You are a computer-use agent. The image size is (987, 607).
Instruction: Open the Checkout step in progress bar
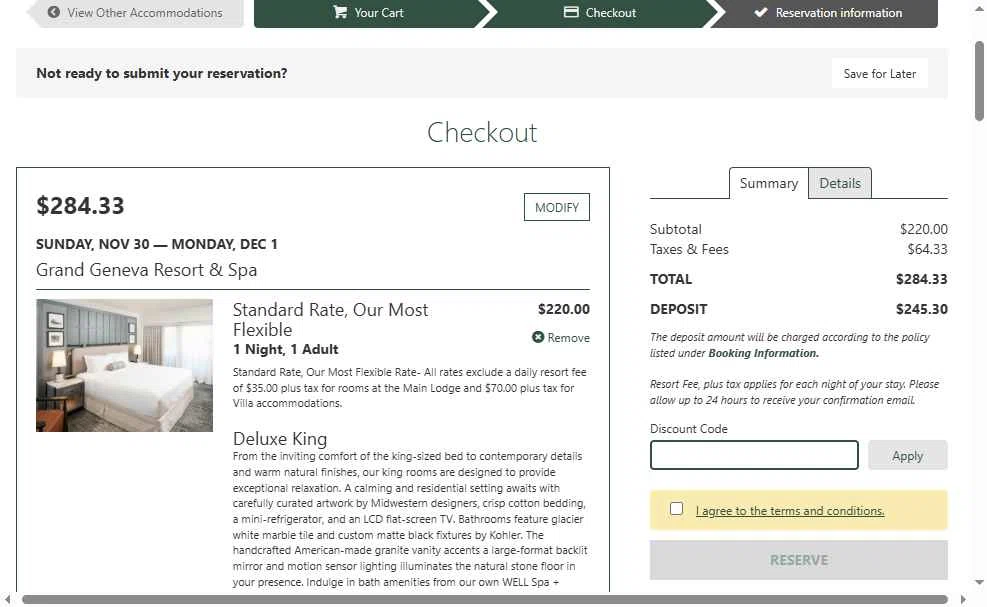600,13
